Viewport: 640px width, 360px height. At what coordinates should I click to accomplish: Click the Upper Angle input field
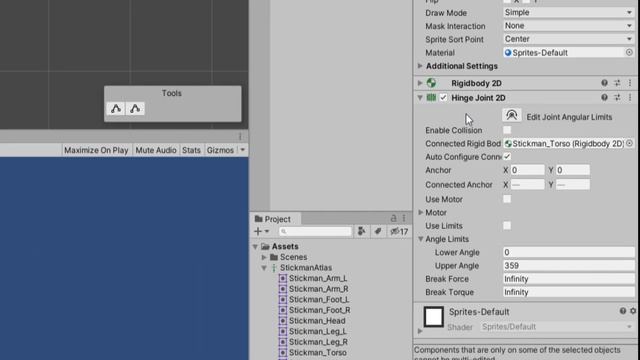pos(569,266)
